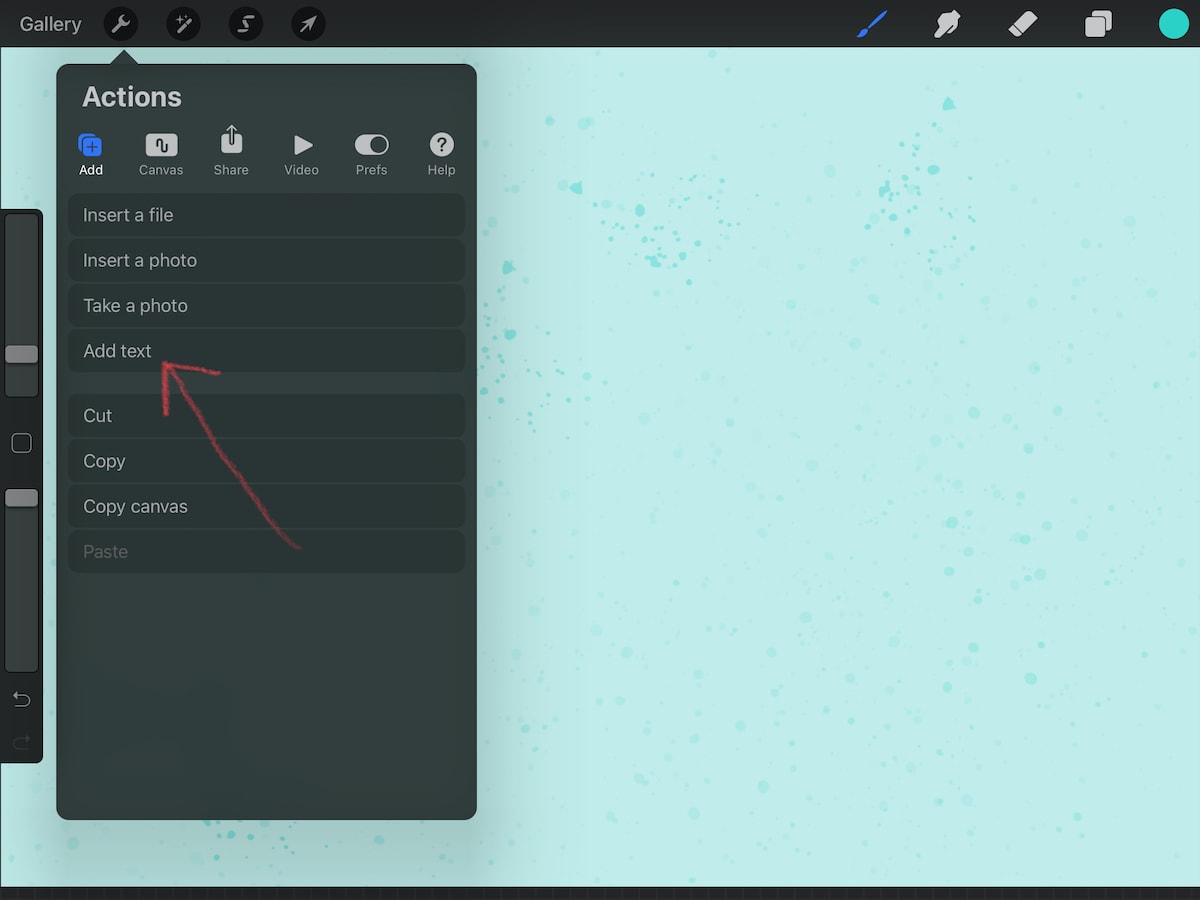Open the Actions wrench menu
Screen dimensions: 1200x900
[121, 24]
